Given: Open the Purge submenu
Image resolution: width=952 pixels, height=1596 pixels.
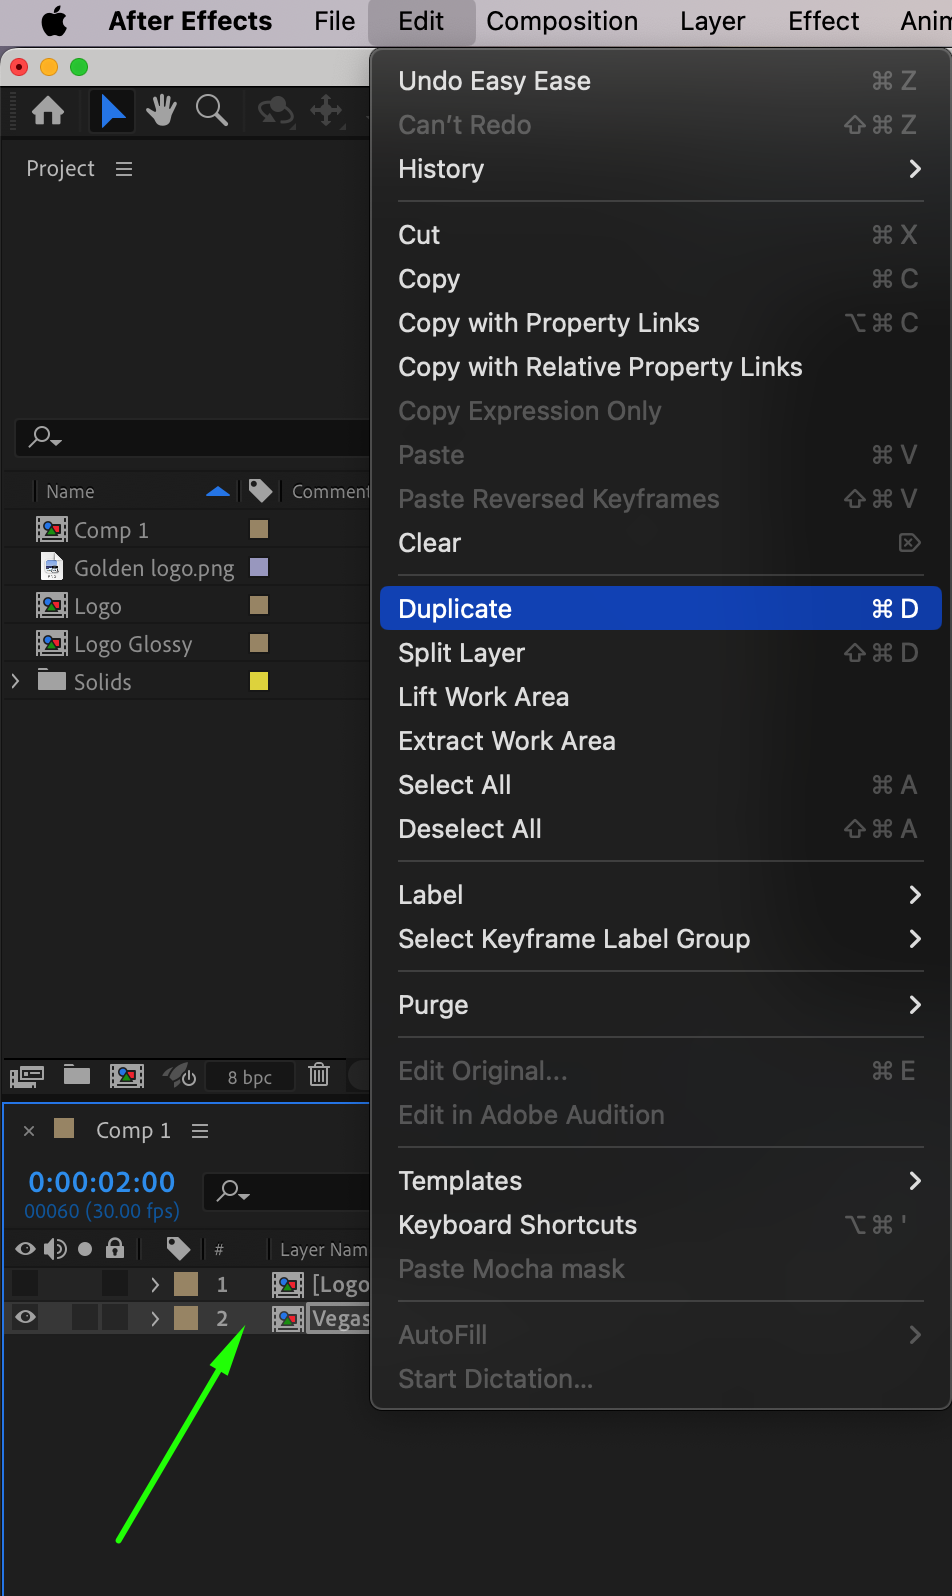Looking at the screenshot, I should pos(660,1005).
